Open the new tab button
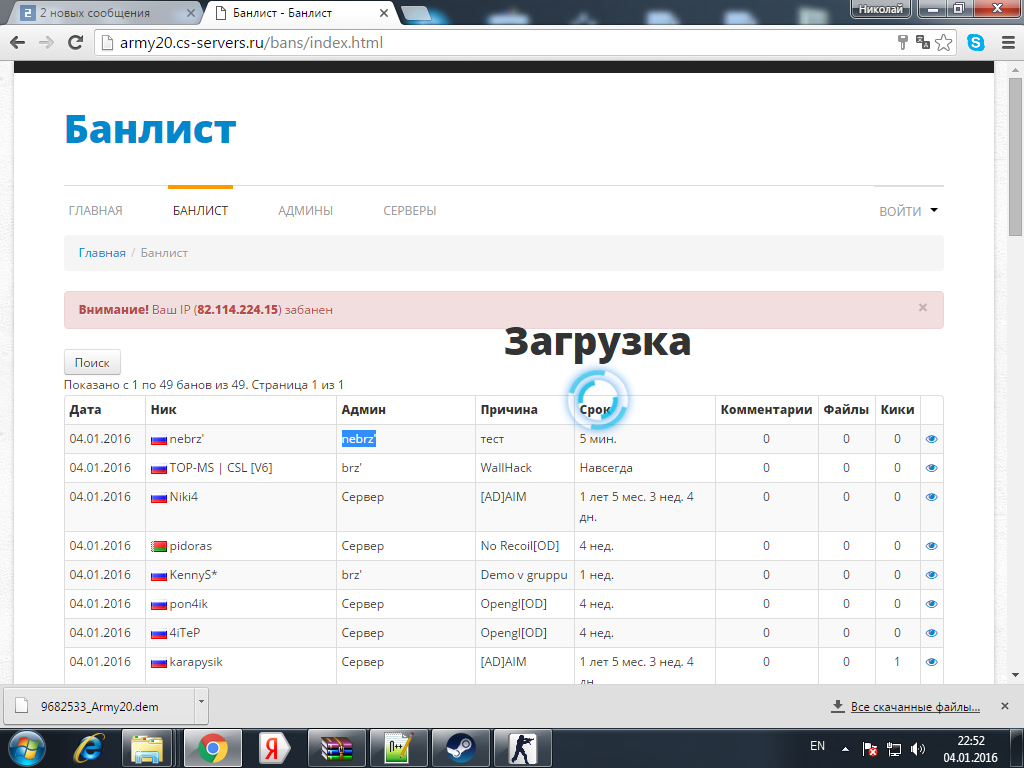Image resolution: width=1024 pixels, height=768 pixels. point(416,13)
